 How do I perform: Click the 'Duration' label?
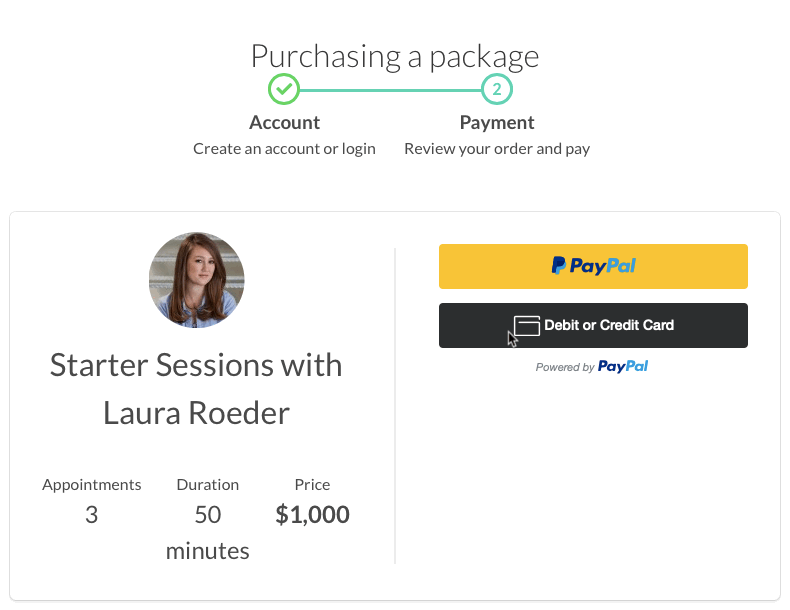(x=208, y=485)
